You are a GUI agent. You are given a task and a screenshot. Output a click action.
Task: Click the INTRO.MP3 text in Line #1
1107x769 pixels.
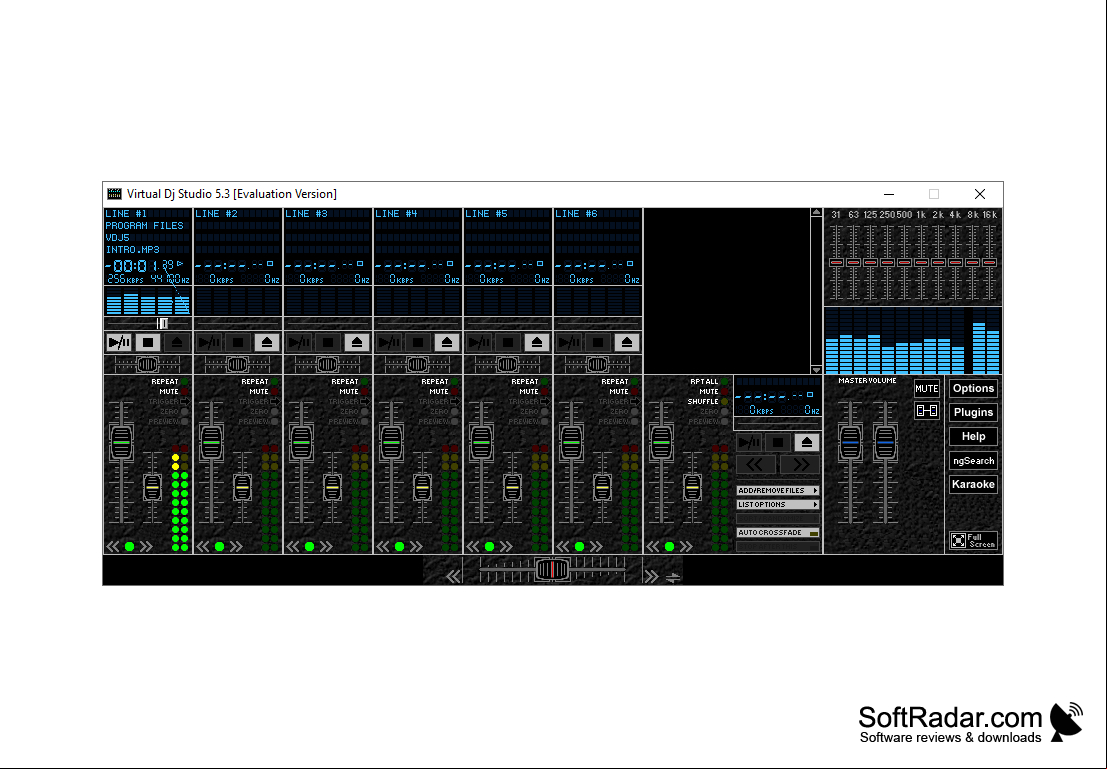point(133,250)
